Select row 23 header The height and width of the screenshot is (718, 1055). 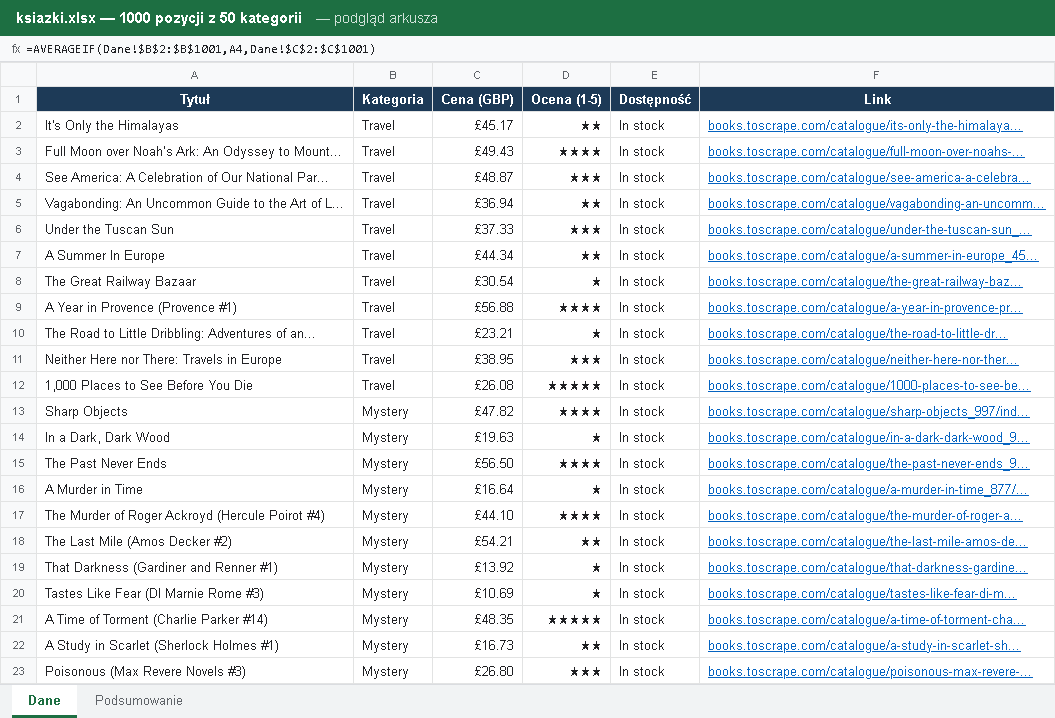point(18,672)
